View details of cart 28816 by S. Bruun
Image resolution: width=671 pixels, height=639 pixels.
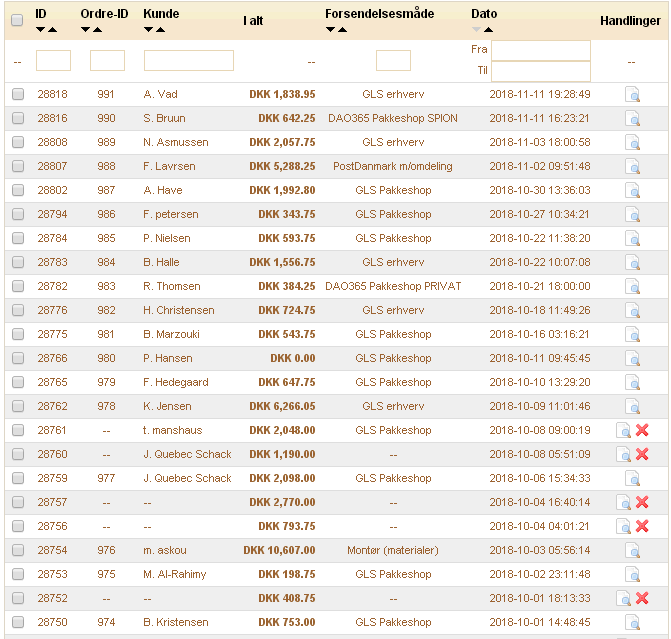coord(632,118)
